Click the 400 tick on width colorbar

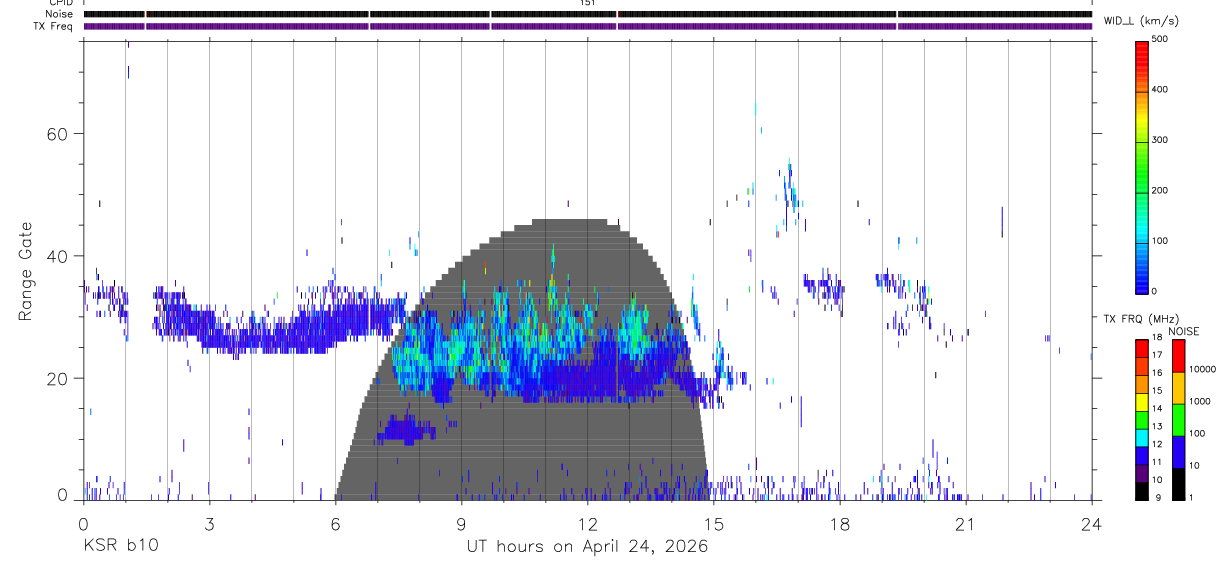[1161, 89]
